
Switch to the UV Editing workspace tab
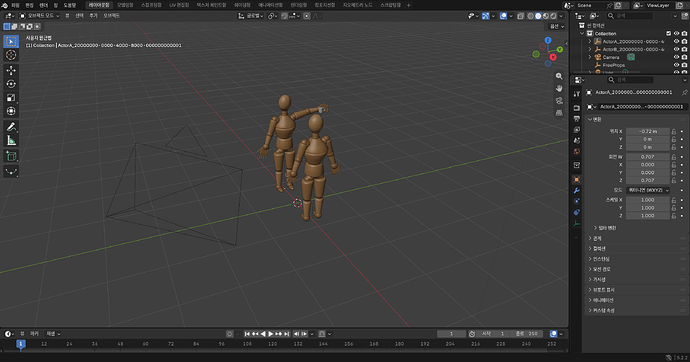click(x=179, y=5)
